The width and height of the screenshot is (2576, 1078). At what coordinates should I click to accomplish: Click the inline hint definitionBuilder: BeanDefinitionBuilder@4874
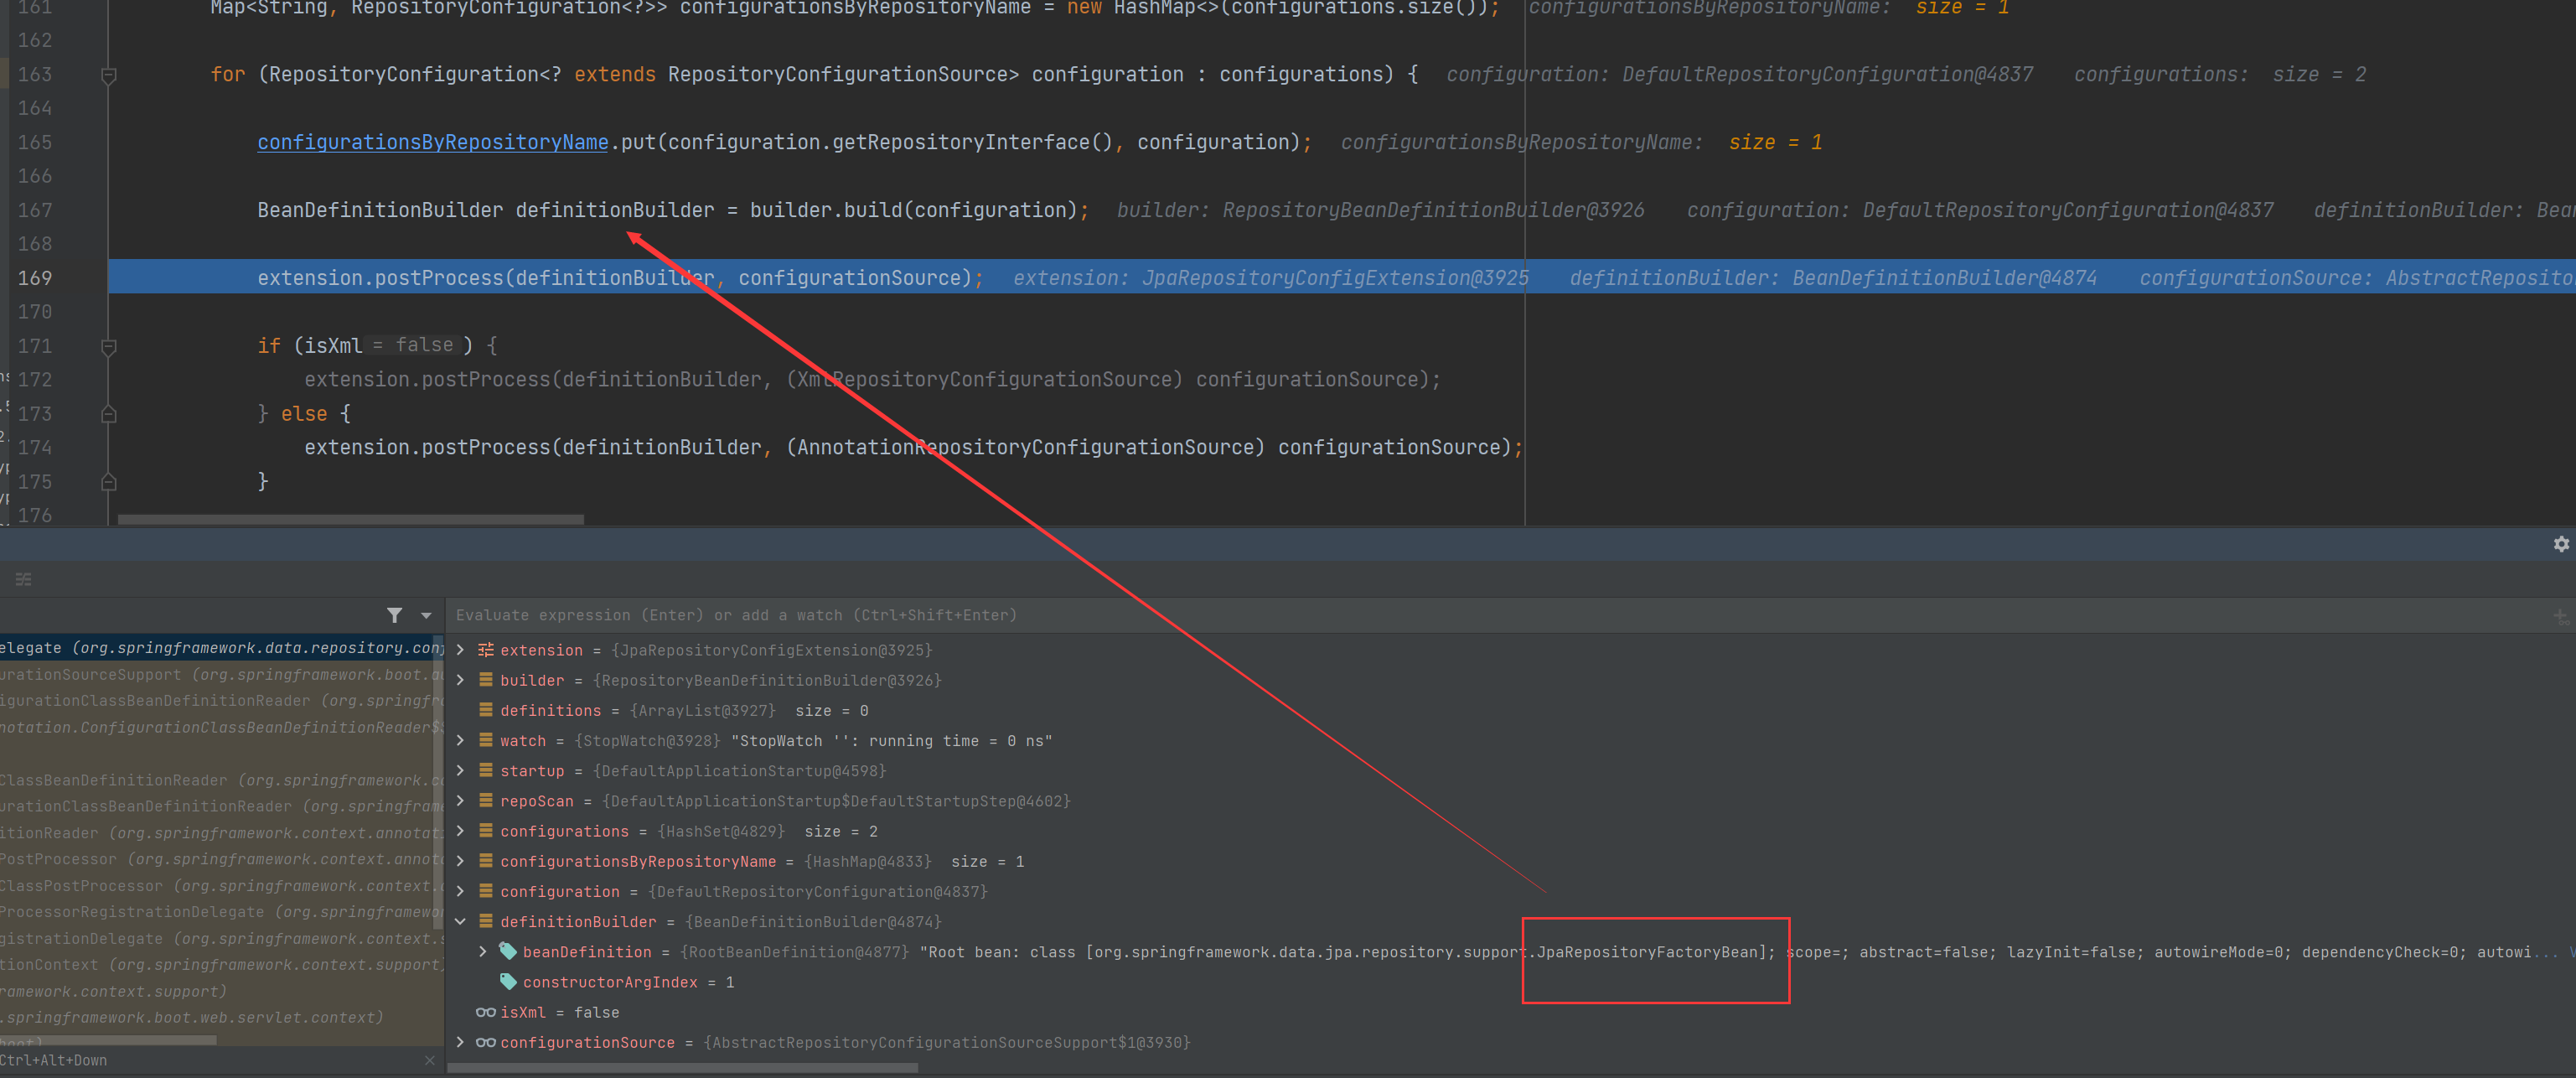point(1833,278)
